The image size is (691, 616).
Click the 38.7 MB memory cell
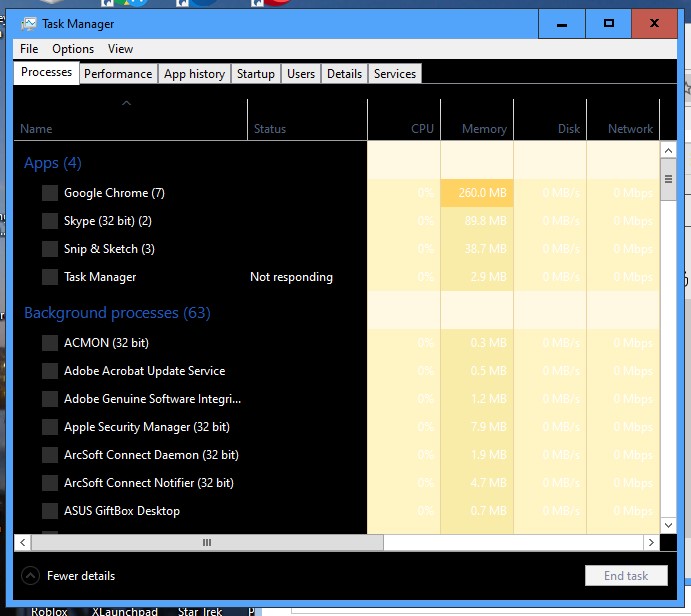(477, 249)
